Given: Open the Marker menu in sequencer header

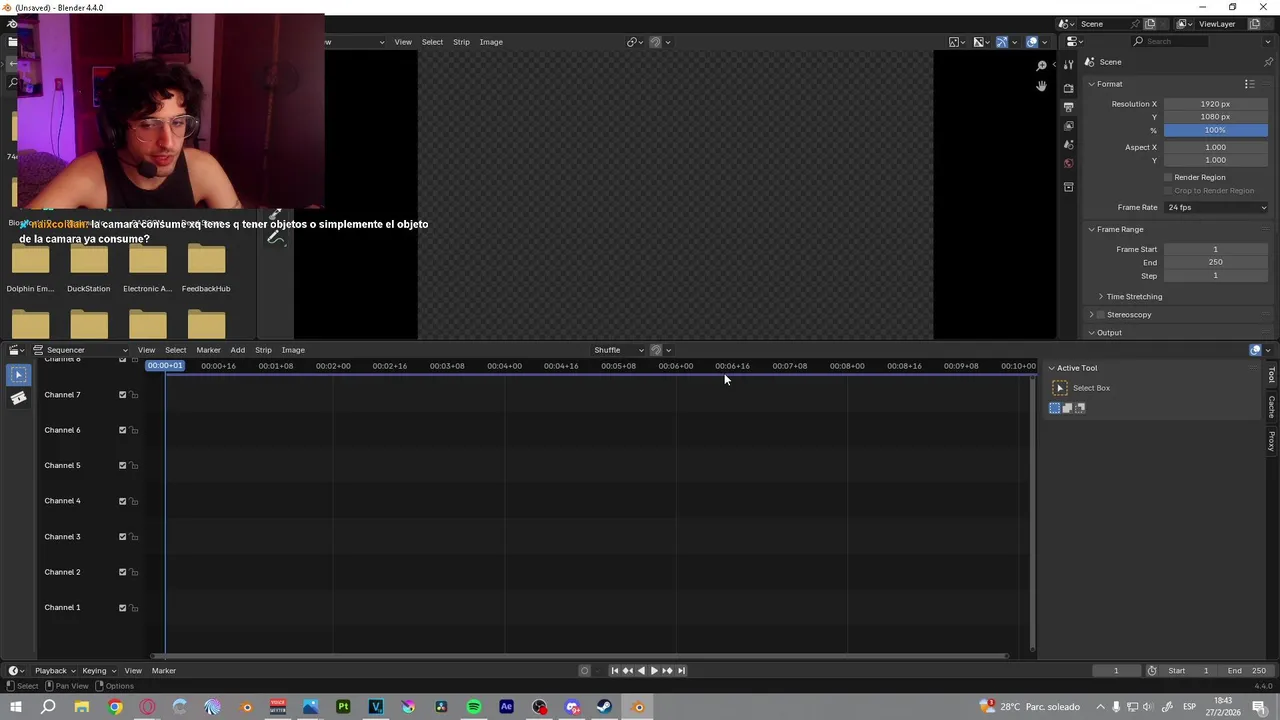Looking at the screenshot, I should (x=208, y=350).
